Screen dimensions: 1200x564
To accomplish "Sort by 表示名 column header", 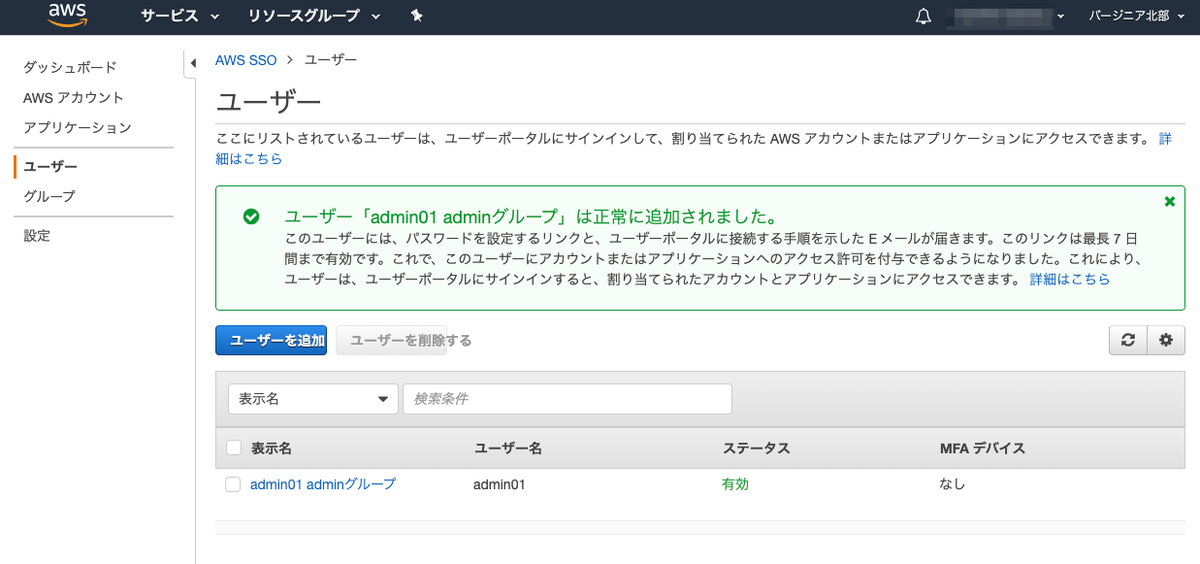I will [271, 448].
